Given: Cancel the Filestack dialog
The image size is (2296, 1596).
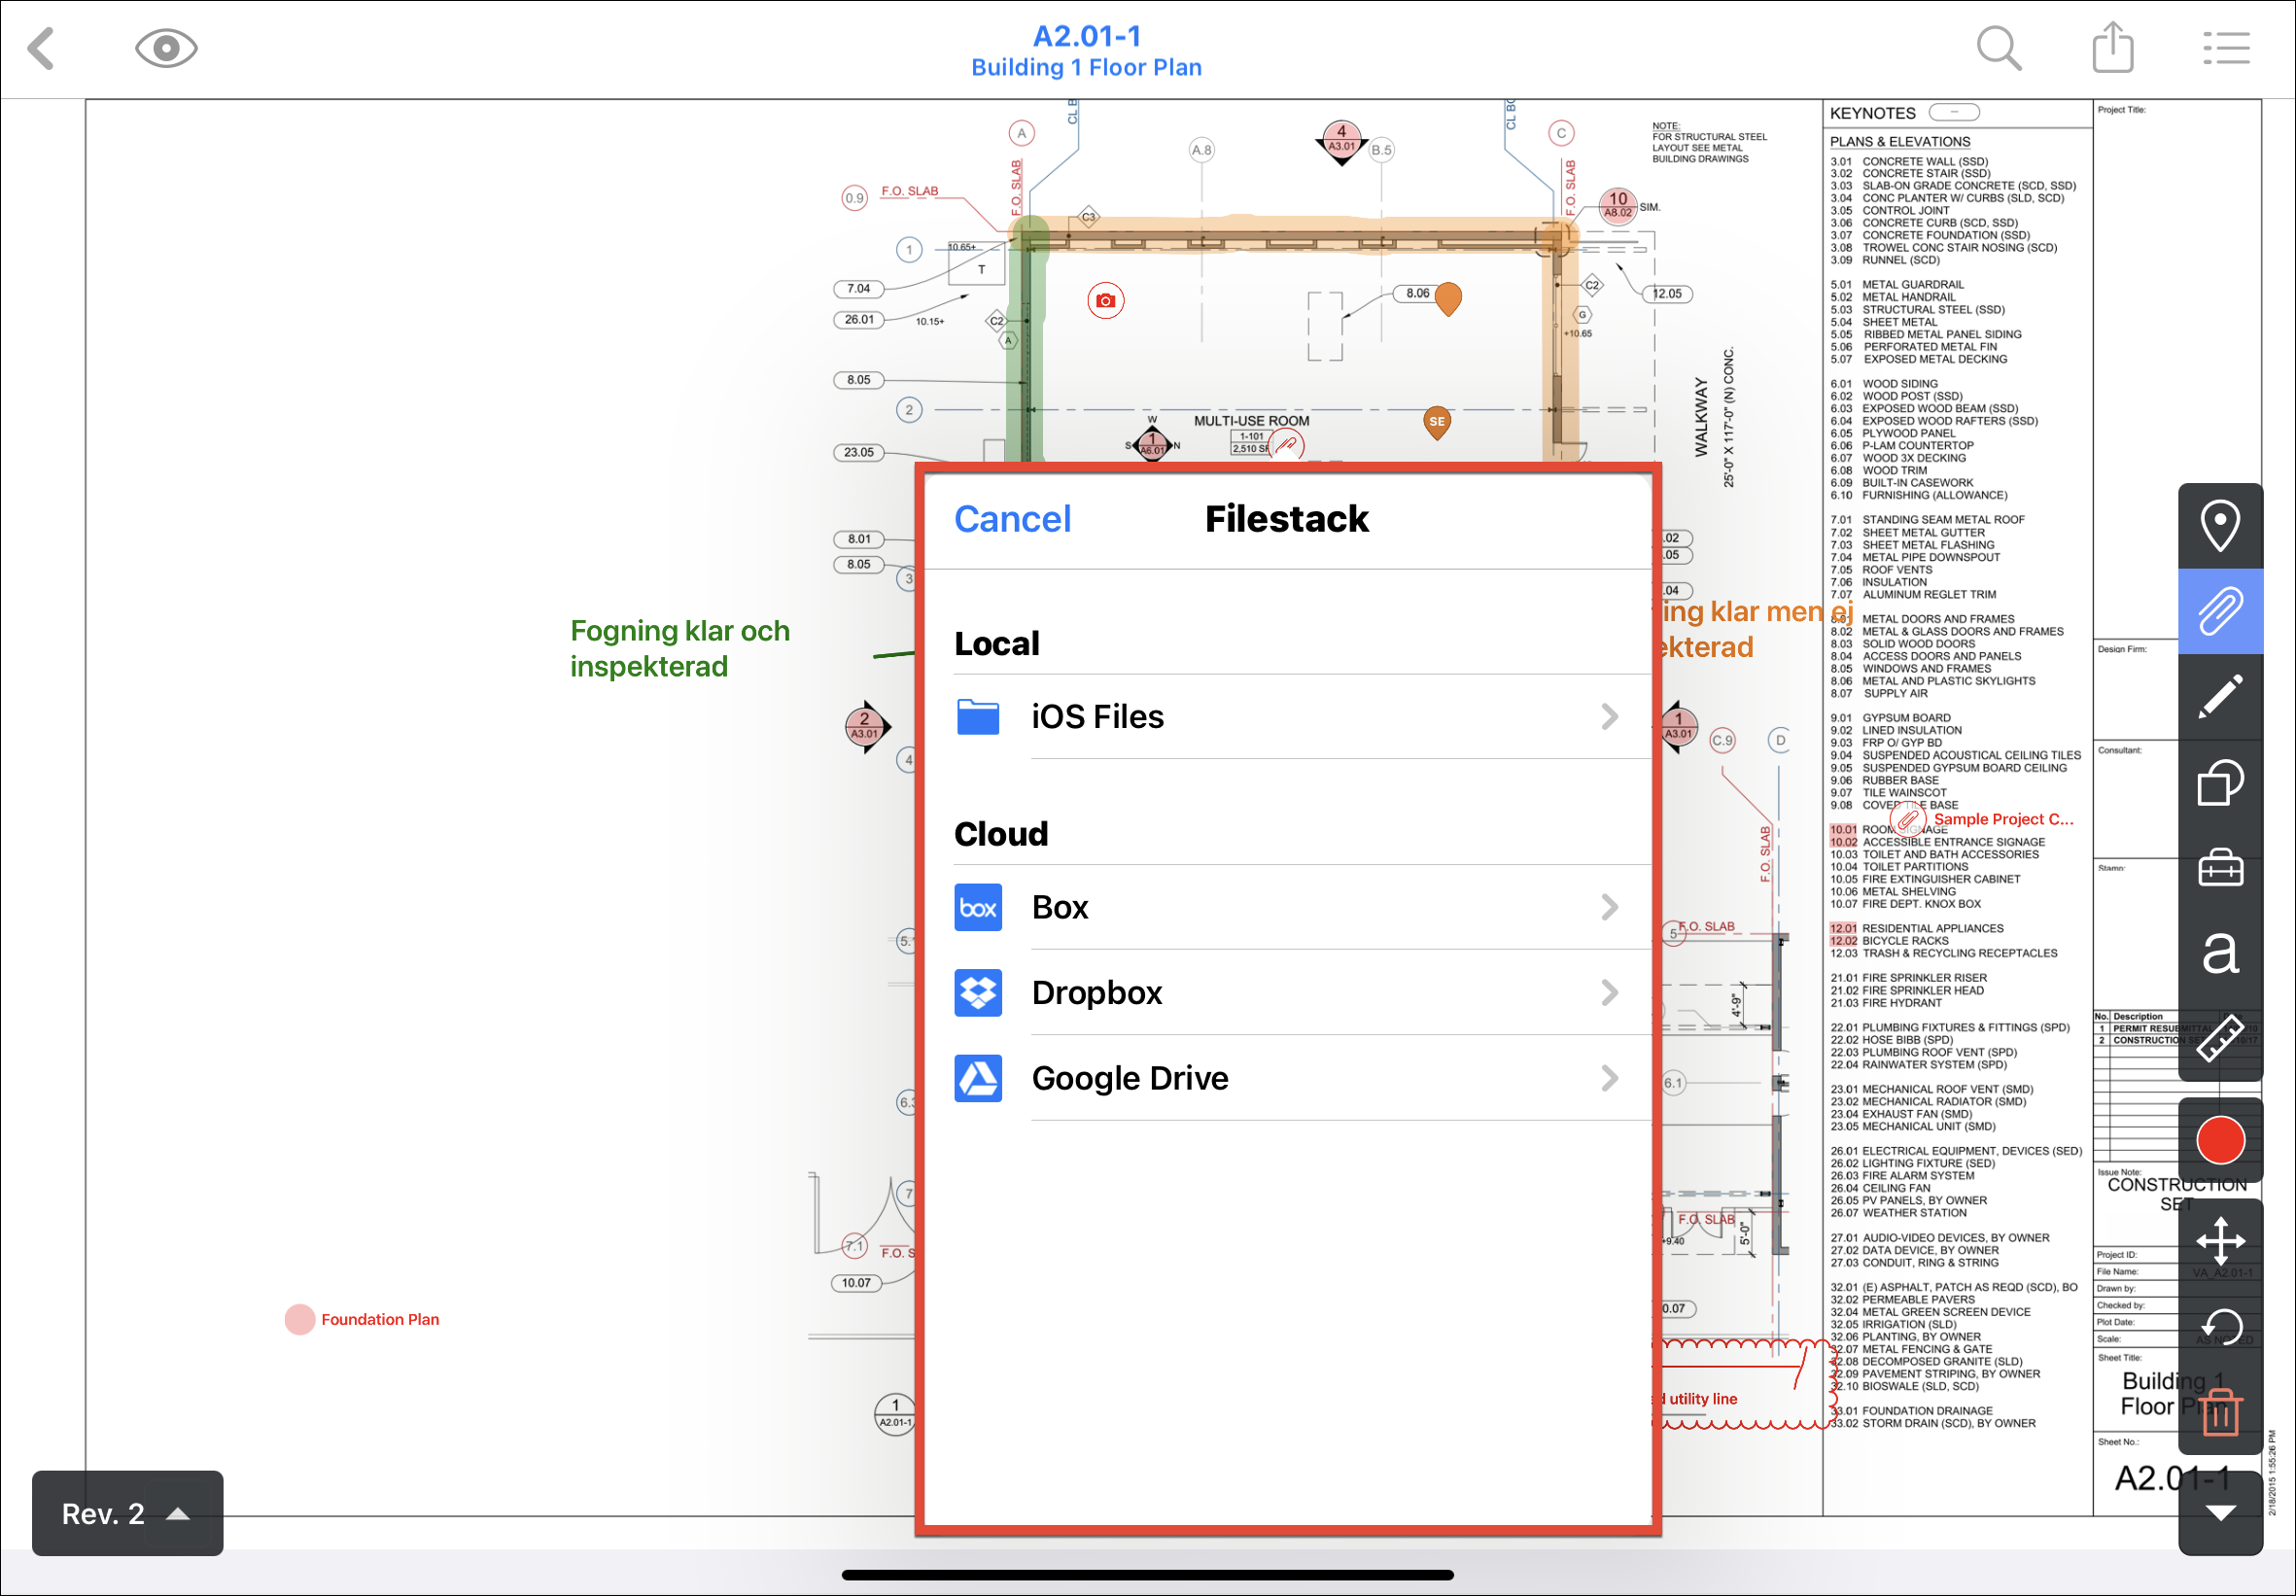Looking at the screenshot, I should click(x=1012, y=519).
